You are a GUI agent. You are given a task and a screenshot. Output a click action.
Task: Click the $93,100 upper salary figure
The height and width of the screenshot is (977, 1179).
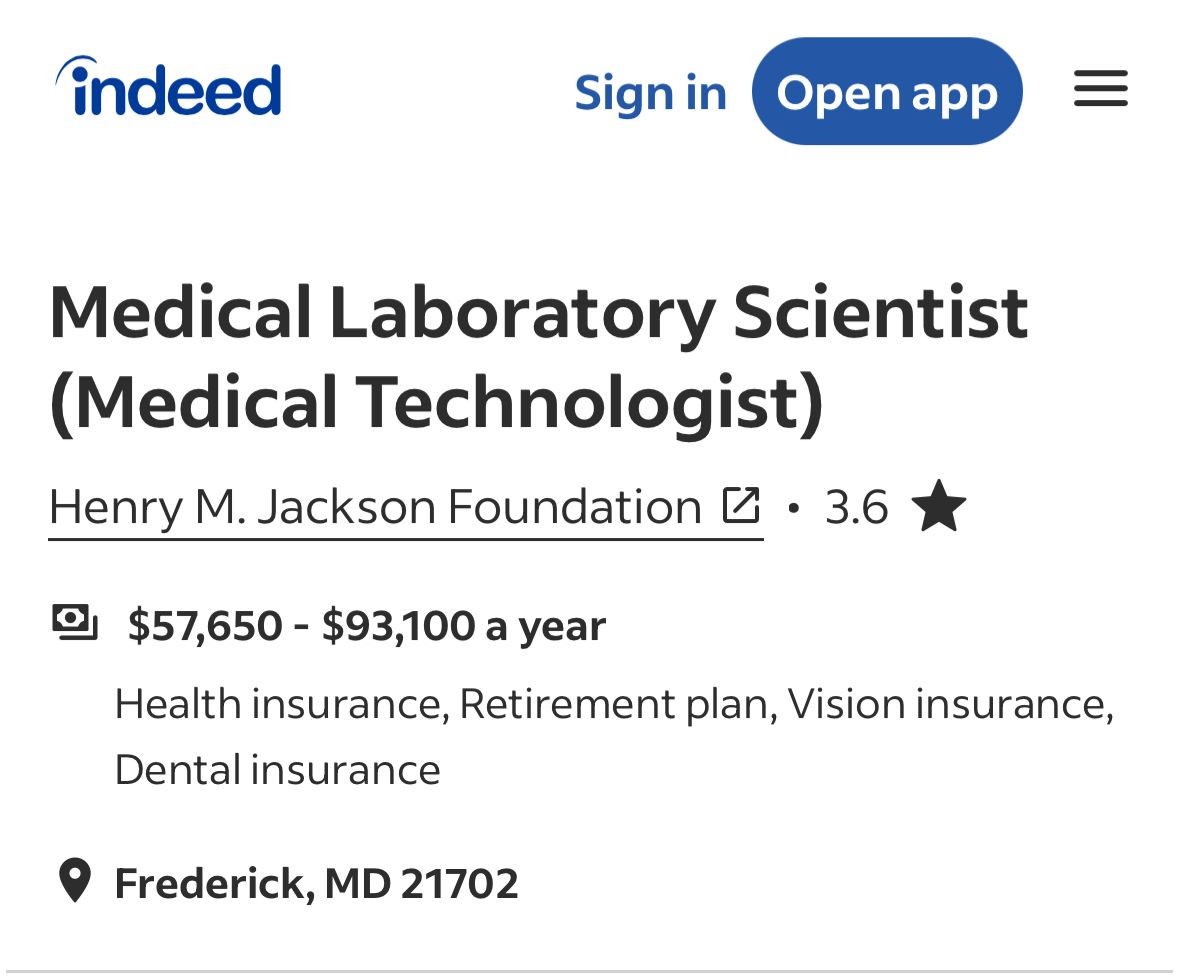tap(398, 626)
